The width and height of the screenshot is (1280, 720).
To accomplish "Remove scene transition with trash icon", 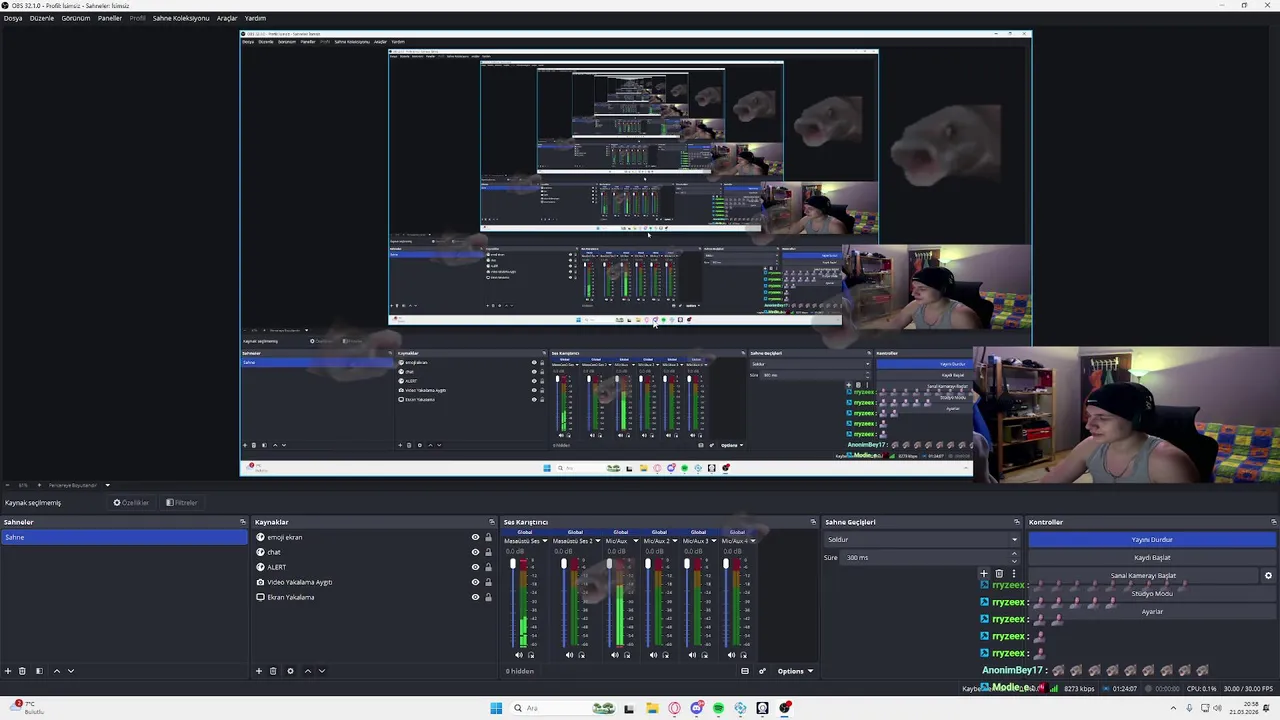I will 999,574.
